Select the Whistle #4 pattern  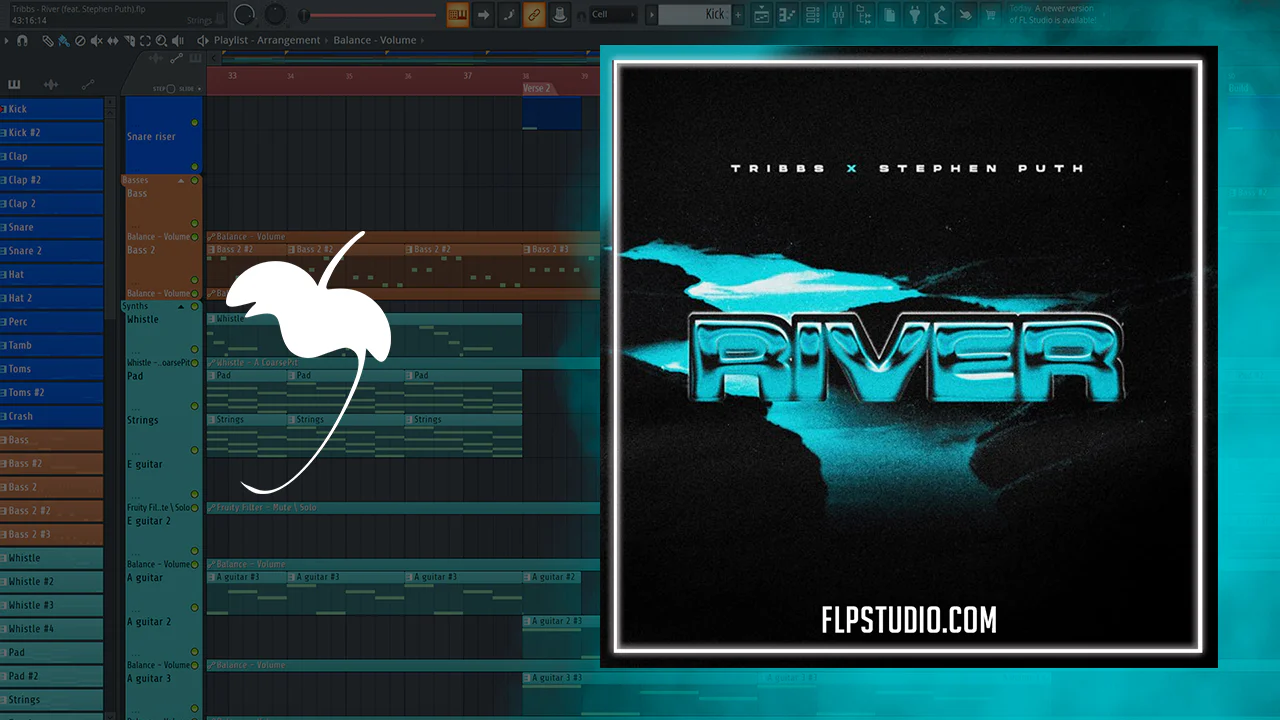52,629
